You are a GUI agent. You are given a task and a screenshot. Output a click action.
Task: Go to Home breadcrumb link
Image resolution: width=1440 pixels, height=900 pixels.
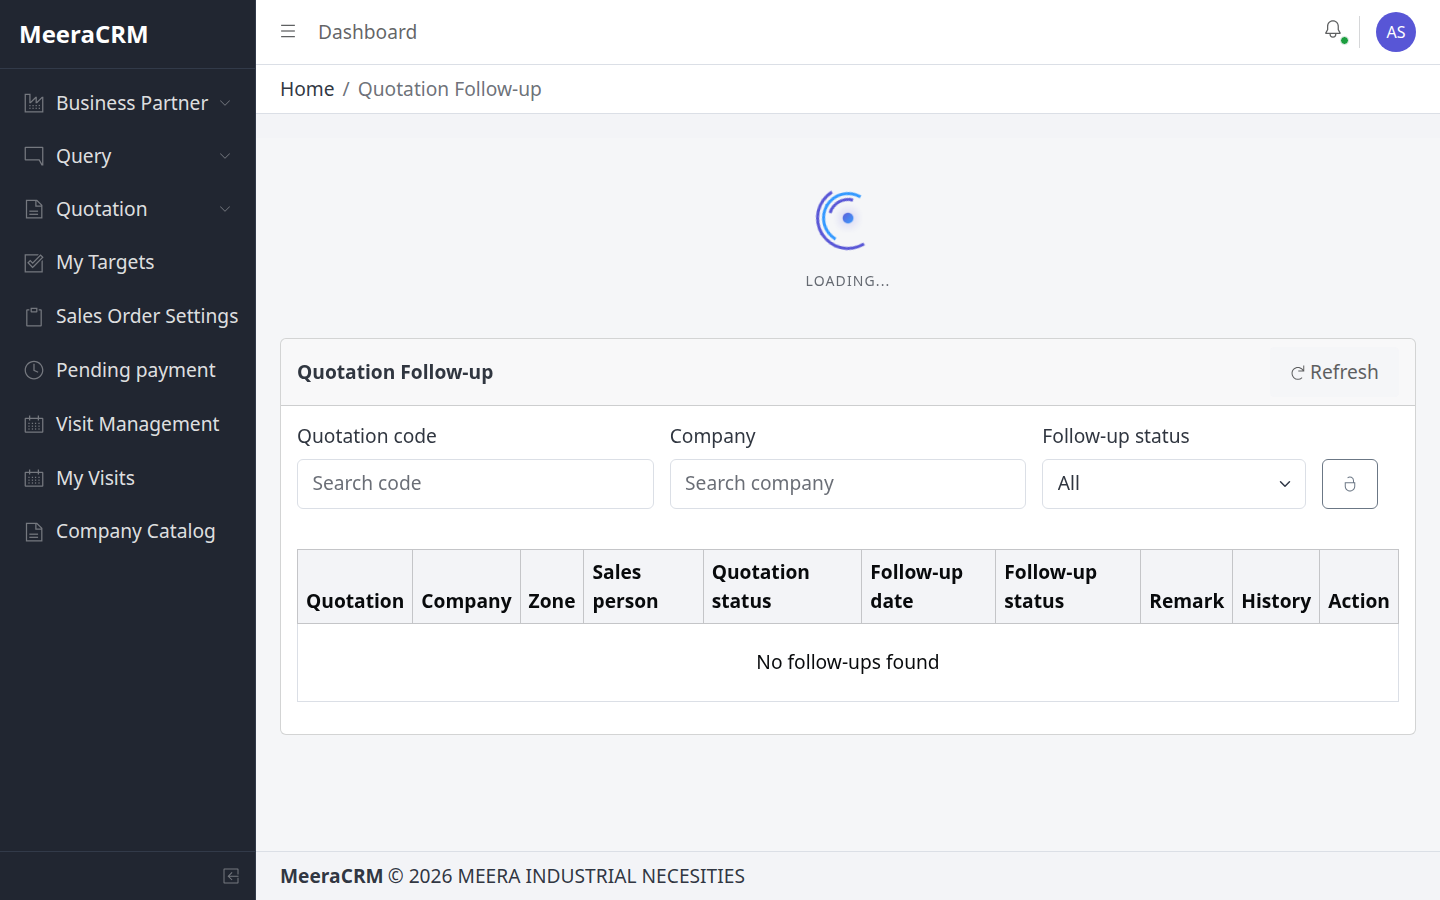[307, 89]
